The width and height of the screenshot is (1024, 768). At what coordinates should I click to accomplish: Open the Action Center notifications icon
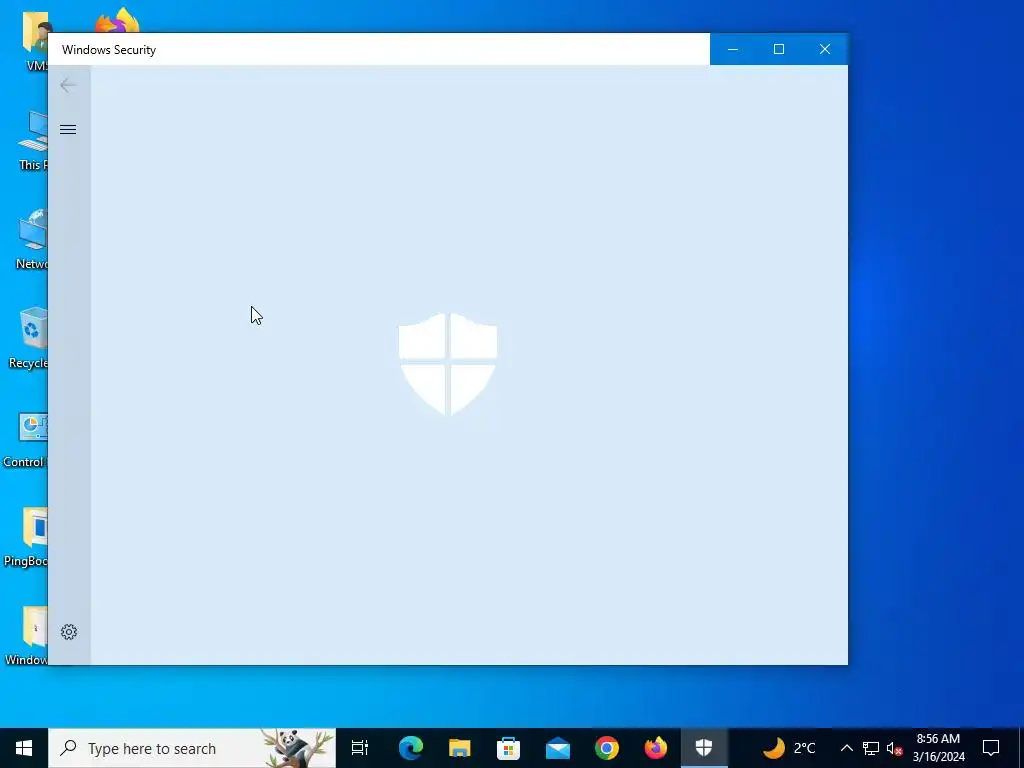click(991, 748)
